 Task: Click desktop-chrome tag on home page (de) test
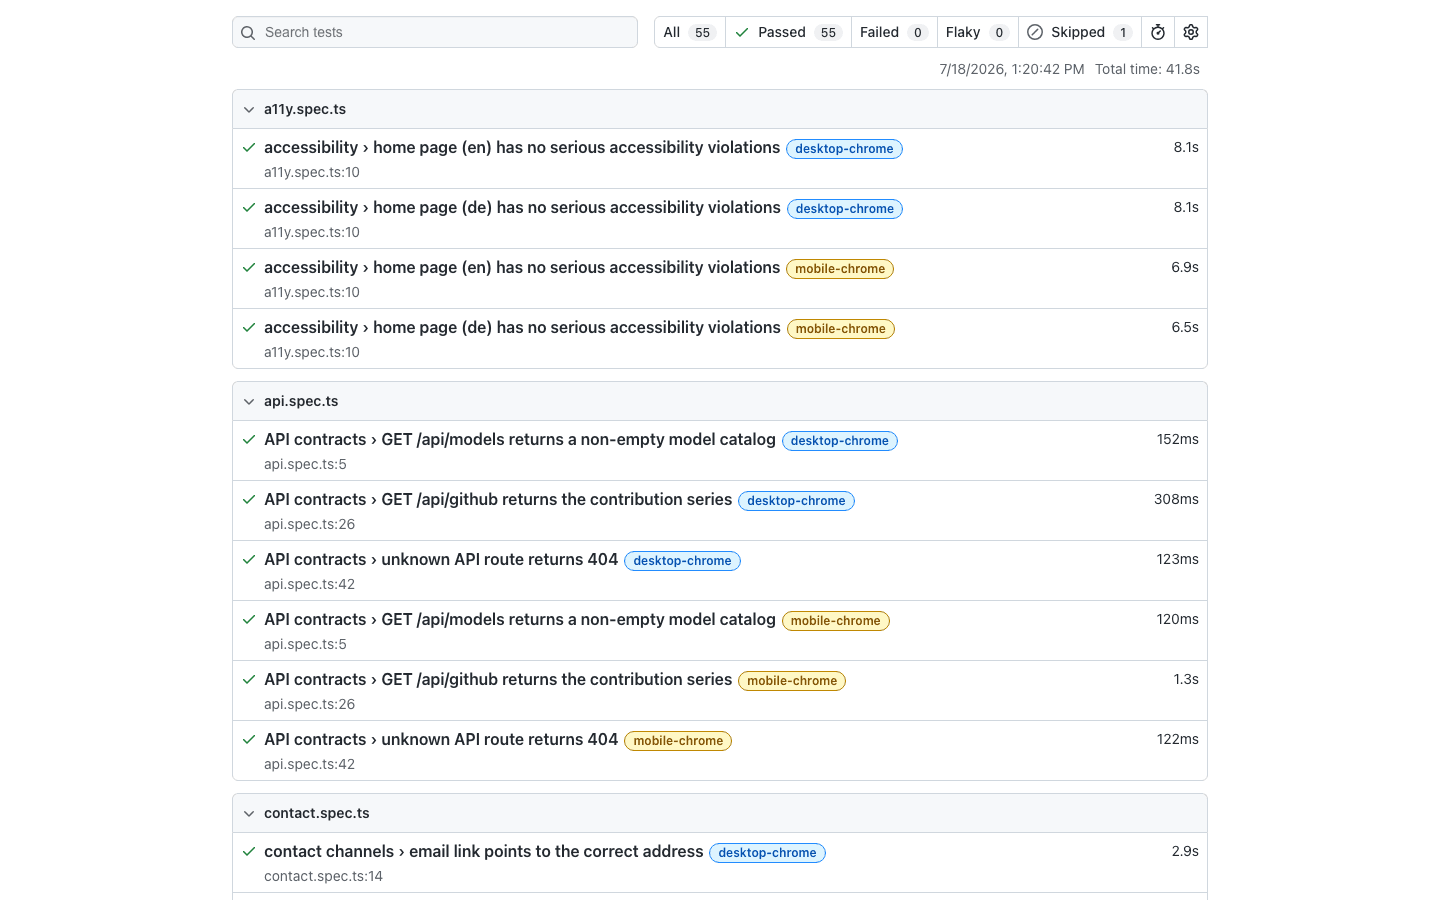coord(845,209)
